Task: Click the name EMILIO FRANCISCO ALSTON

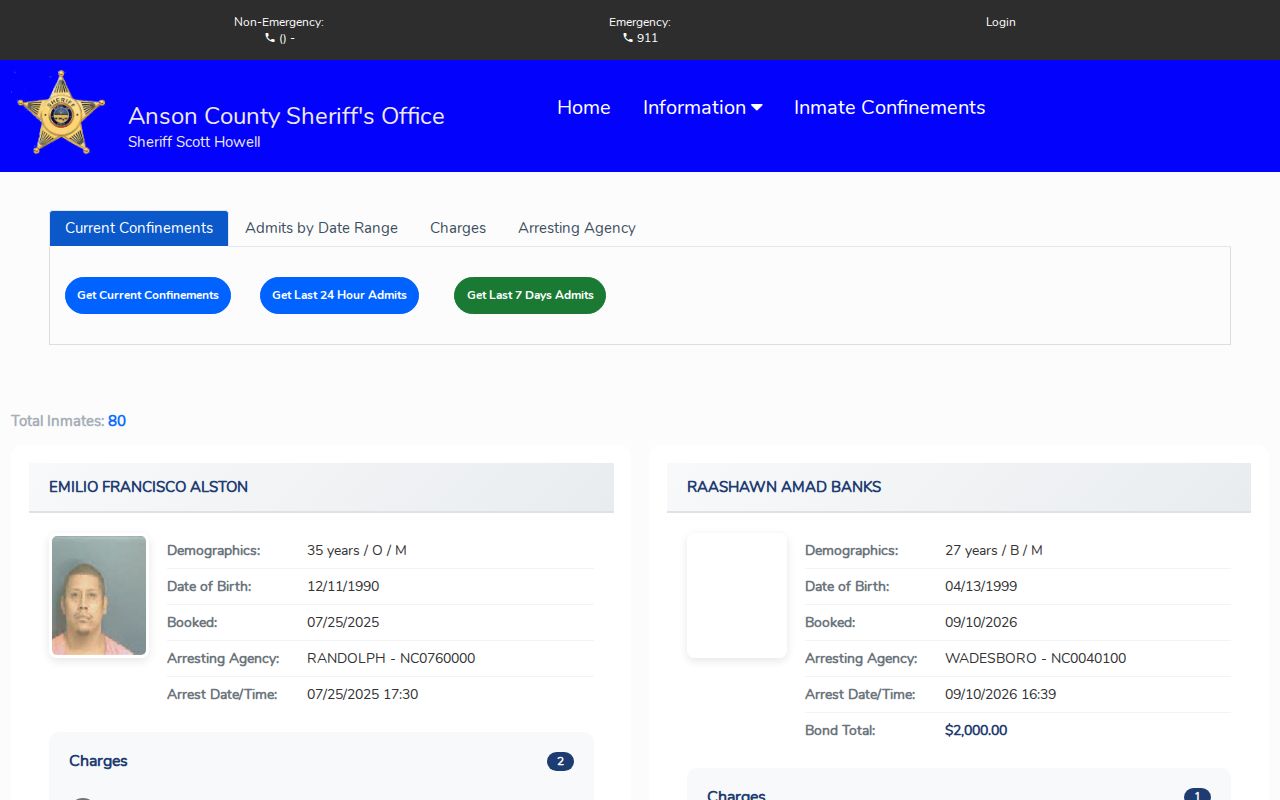Action: (148, 487)
